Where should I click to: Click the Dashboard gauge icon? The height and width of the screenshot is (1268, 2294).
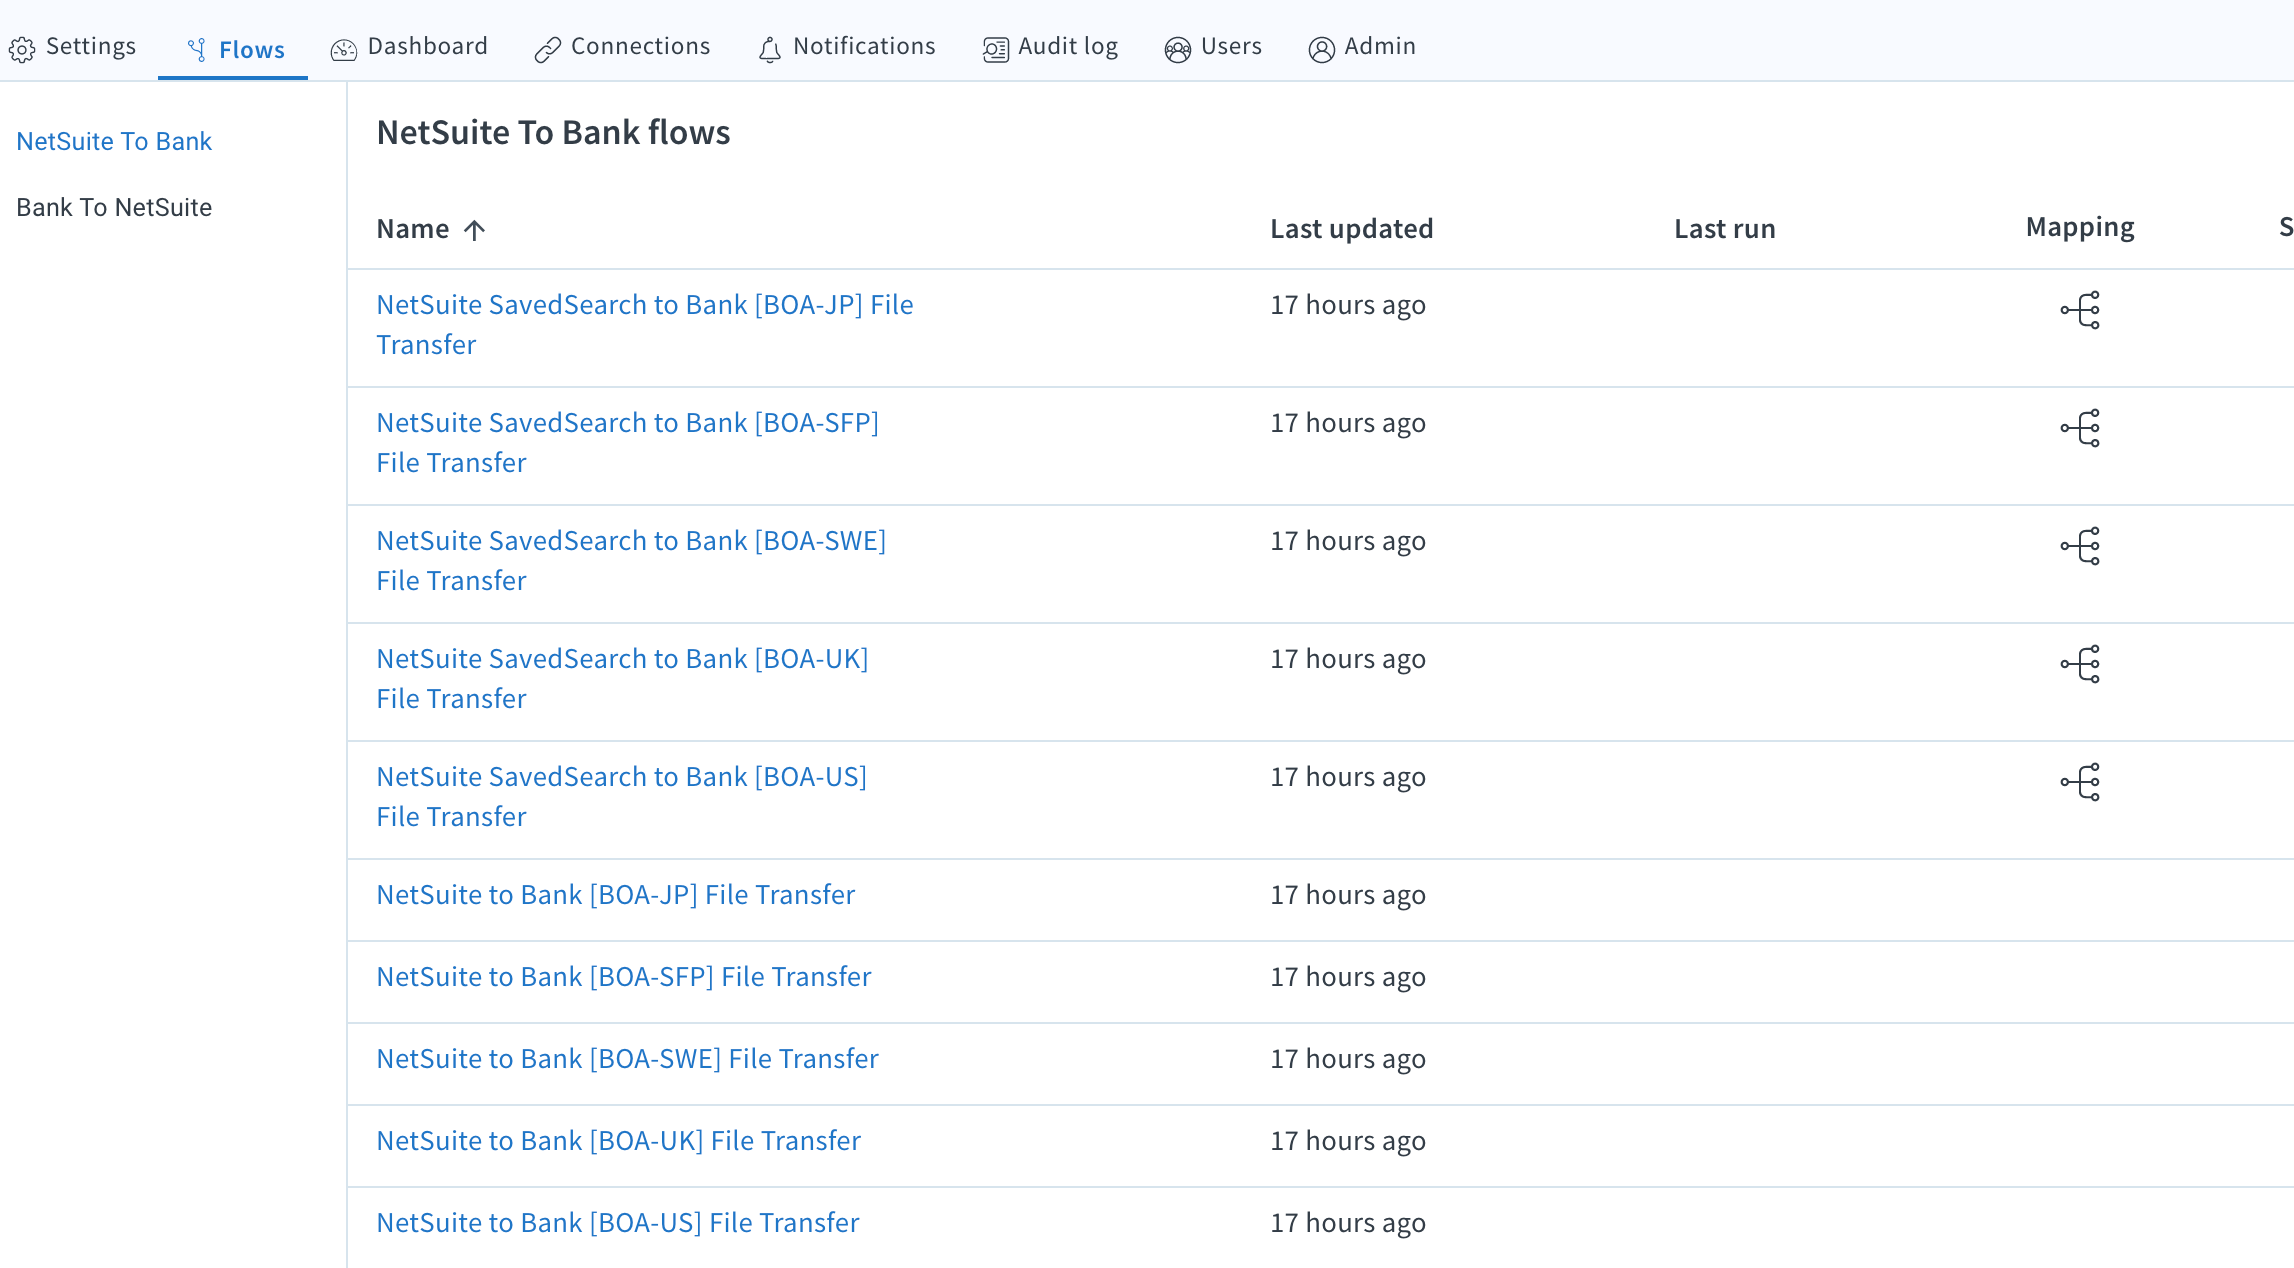[344, 50]
